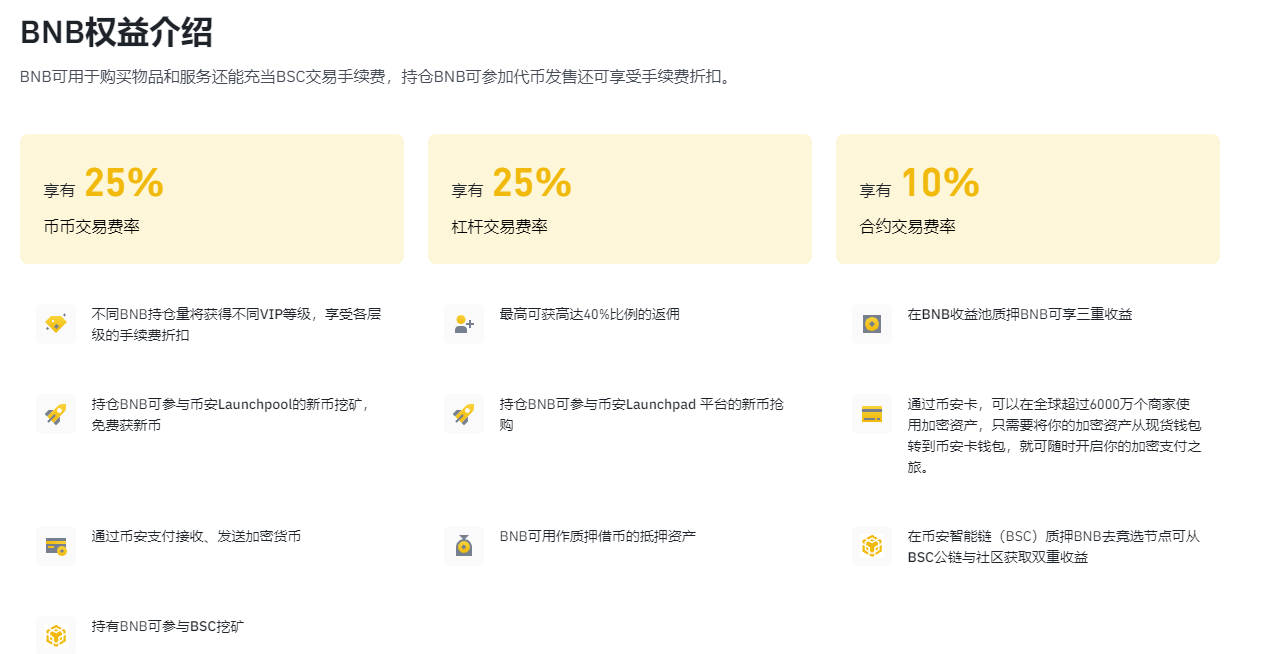Click the 通过币安支付接收、发送加密货币 text
The width and height of the screenshot is (1269, 654).
[x=196, y=536]
